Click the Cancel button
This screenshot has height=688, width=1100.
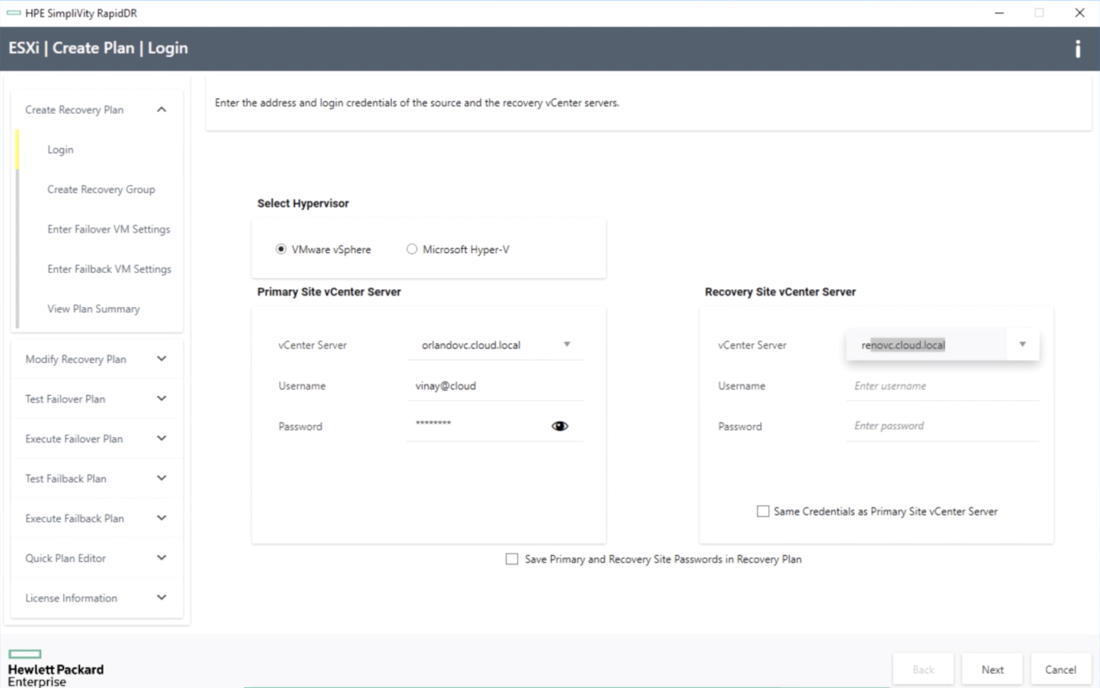[x=1060, y=670]
